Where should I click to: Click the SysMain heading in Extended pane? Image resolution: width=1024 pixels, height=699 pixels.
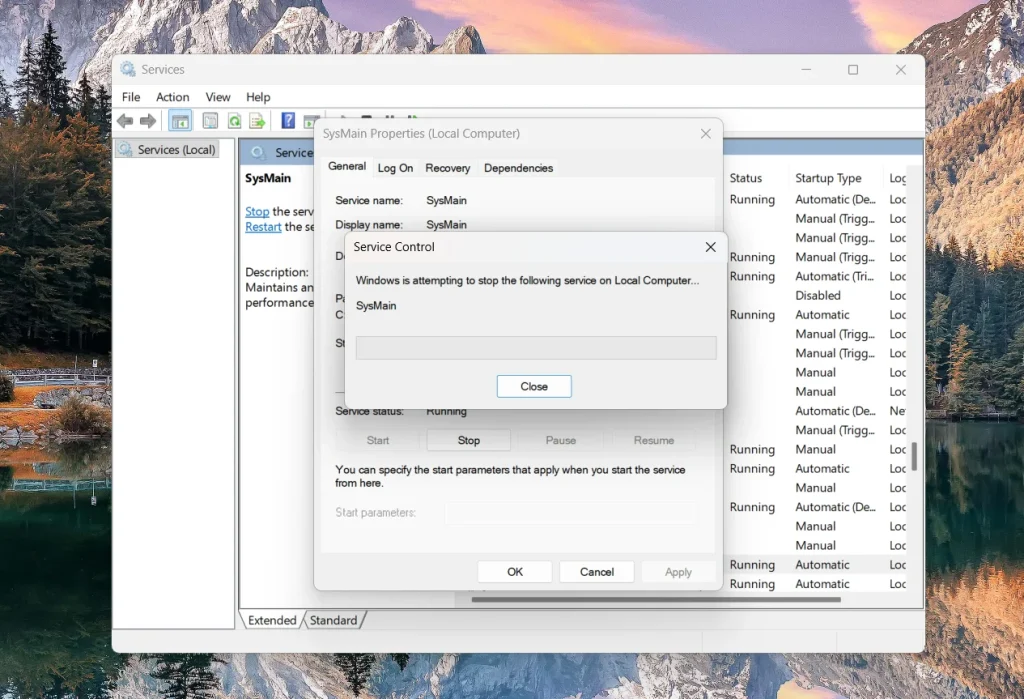pos(268,178)
